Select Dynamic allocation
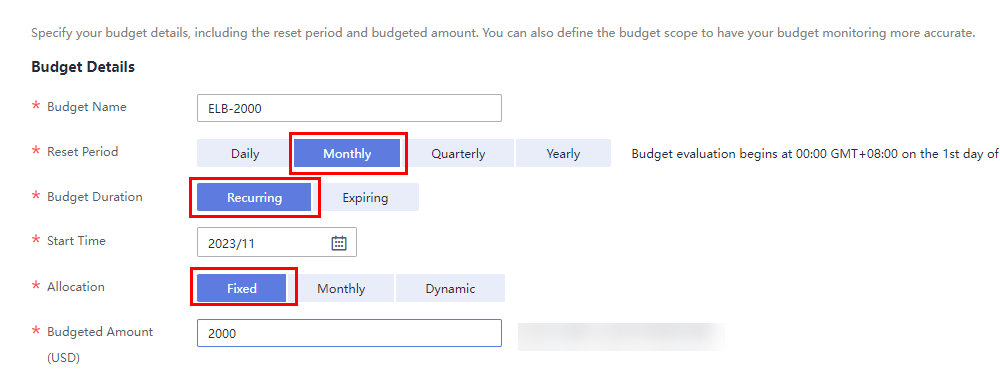The height and width of the screenshot is (387, 1000). pyautogui.click(x=450, y=288)
